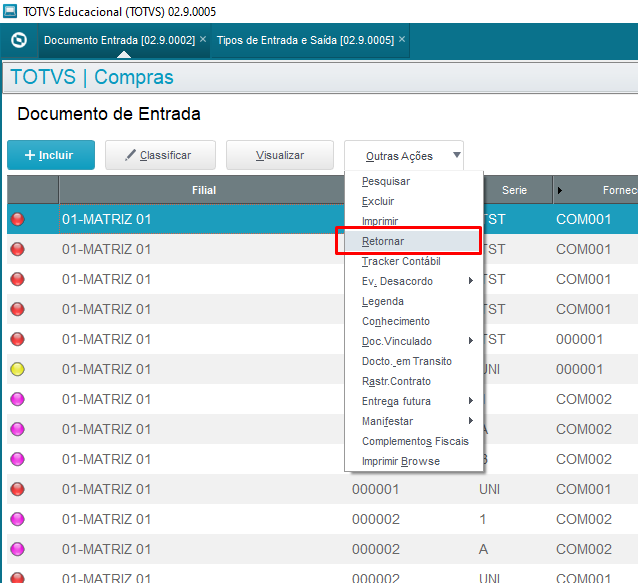This screenshot has width=638, height=583.
Task: Expand the Manifestar submenu
Action: pos(414,421)
